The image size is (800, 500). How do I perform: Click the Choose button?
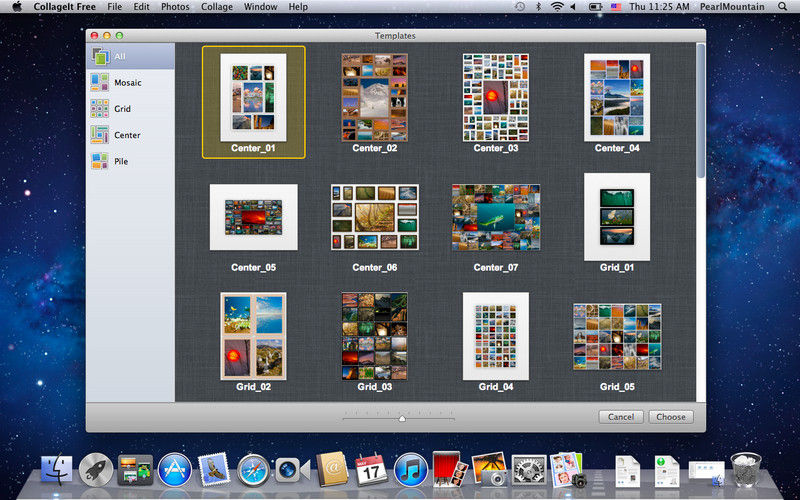[670, 417]
